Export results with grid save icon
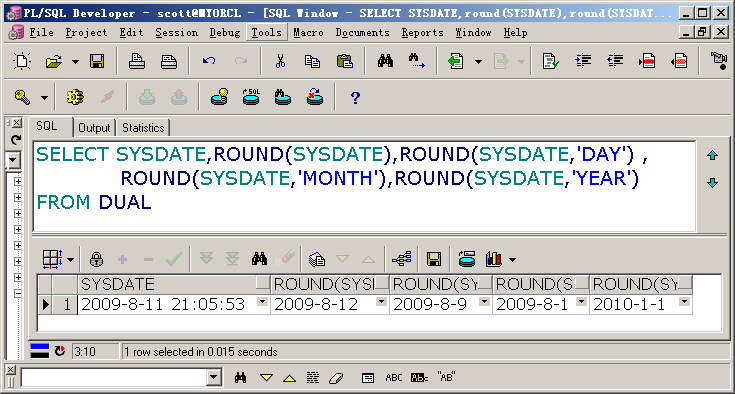This screenshot has width=735, height=394. pyautogui.click(x=434, y=259)
